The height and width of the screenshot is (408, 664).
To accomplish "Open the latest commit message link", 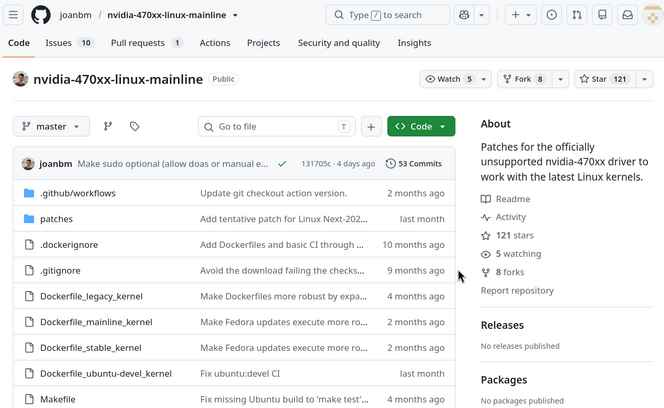I will coord(173,164).
